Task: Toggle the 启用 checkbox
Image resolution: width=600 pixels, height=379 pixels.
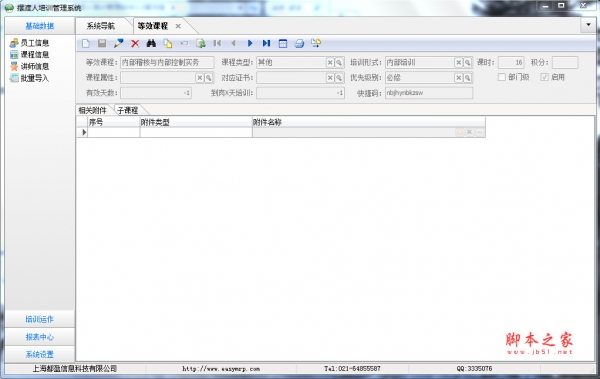Action: pos(545,77)
